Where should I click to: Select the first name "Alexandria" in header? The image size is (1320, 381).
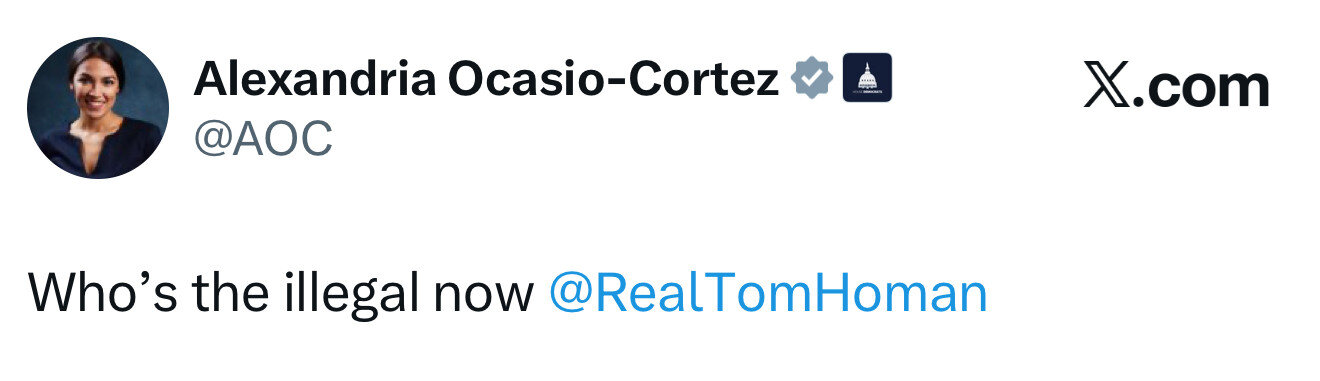(314, 79)
